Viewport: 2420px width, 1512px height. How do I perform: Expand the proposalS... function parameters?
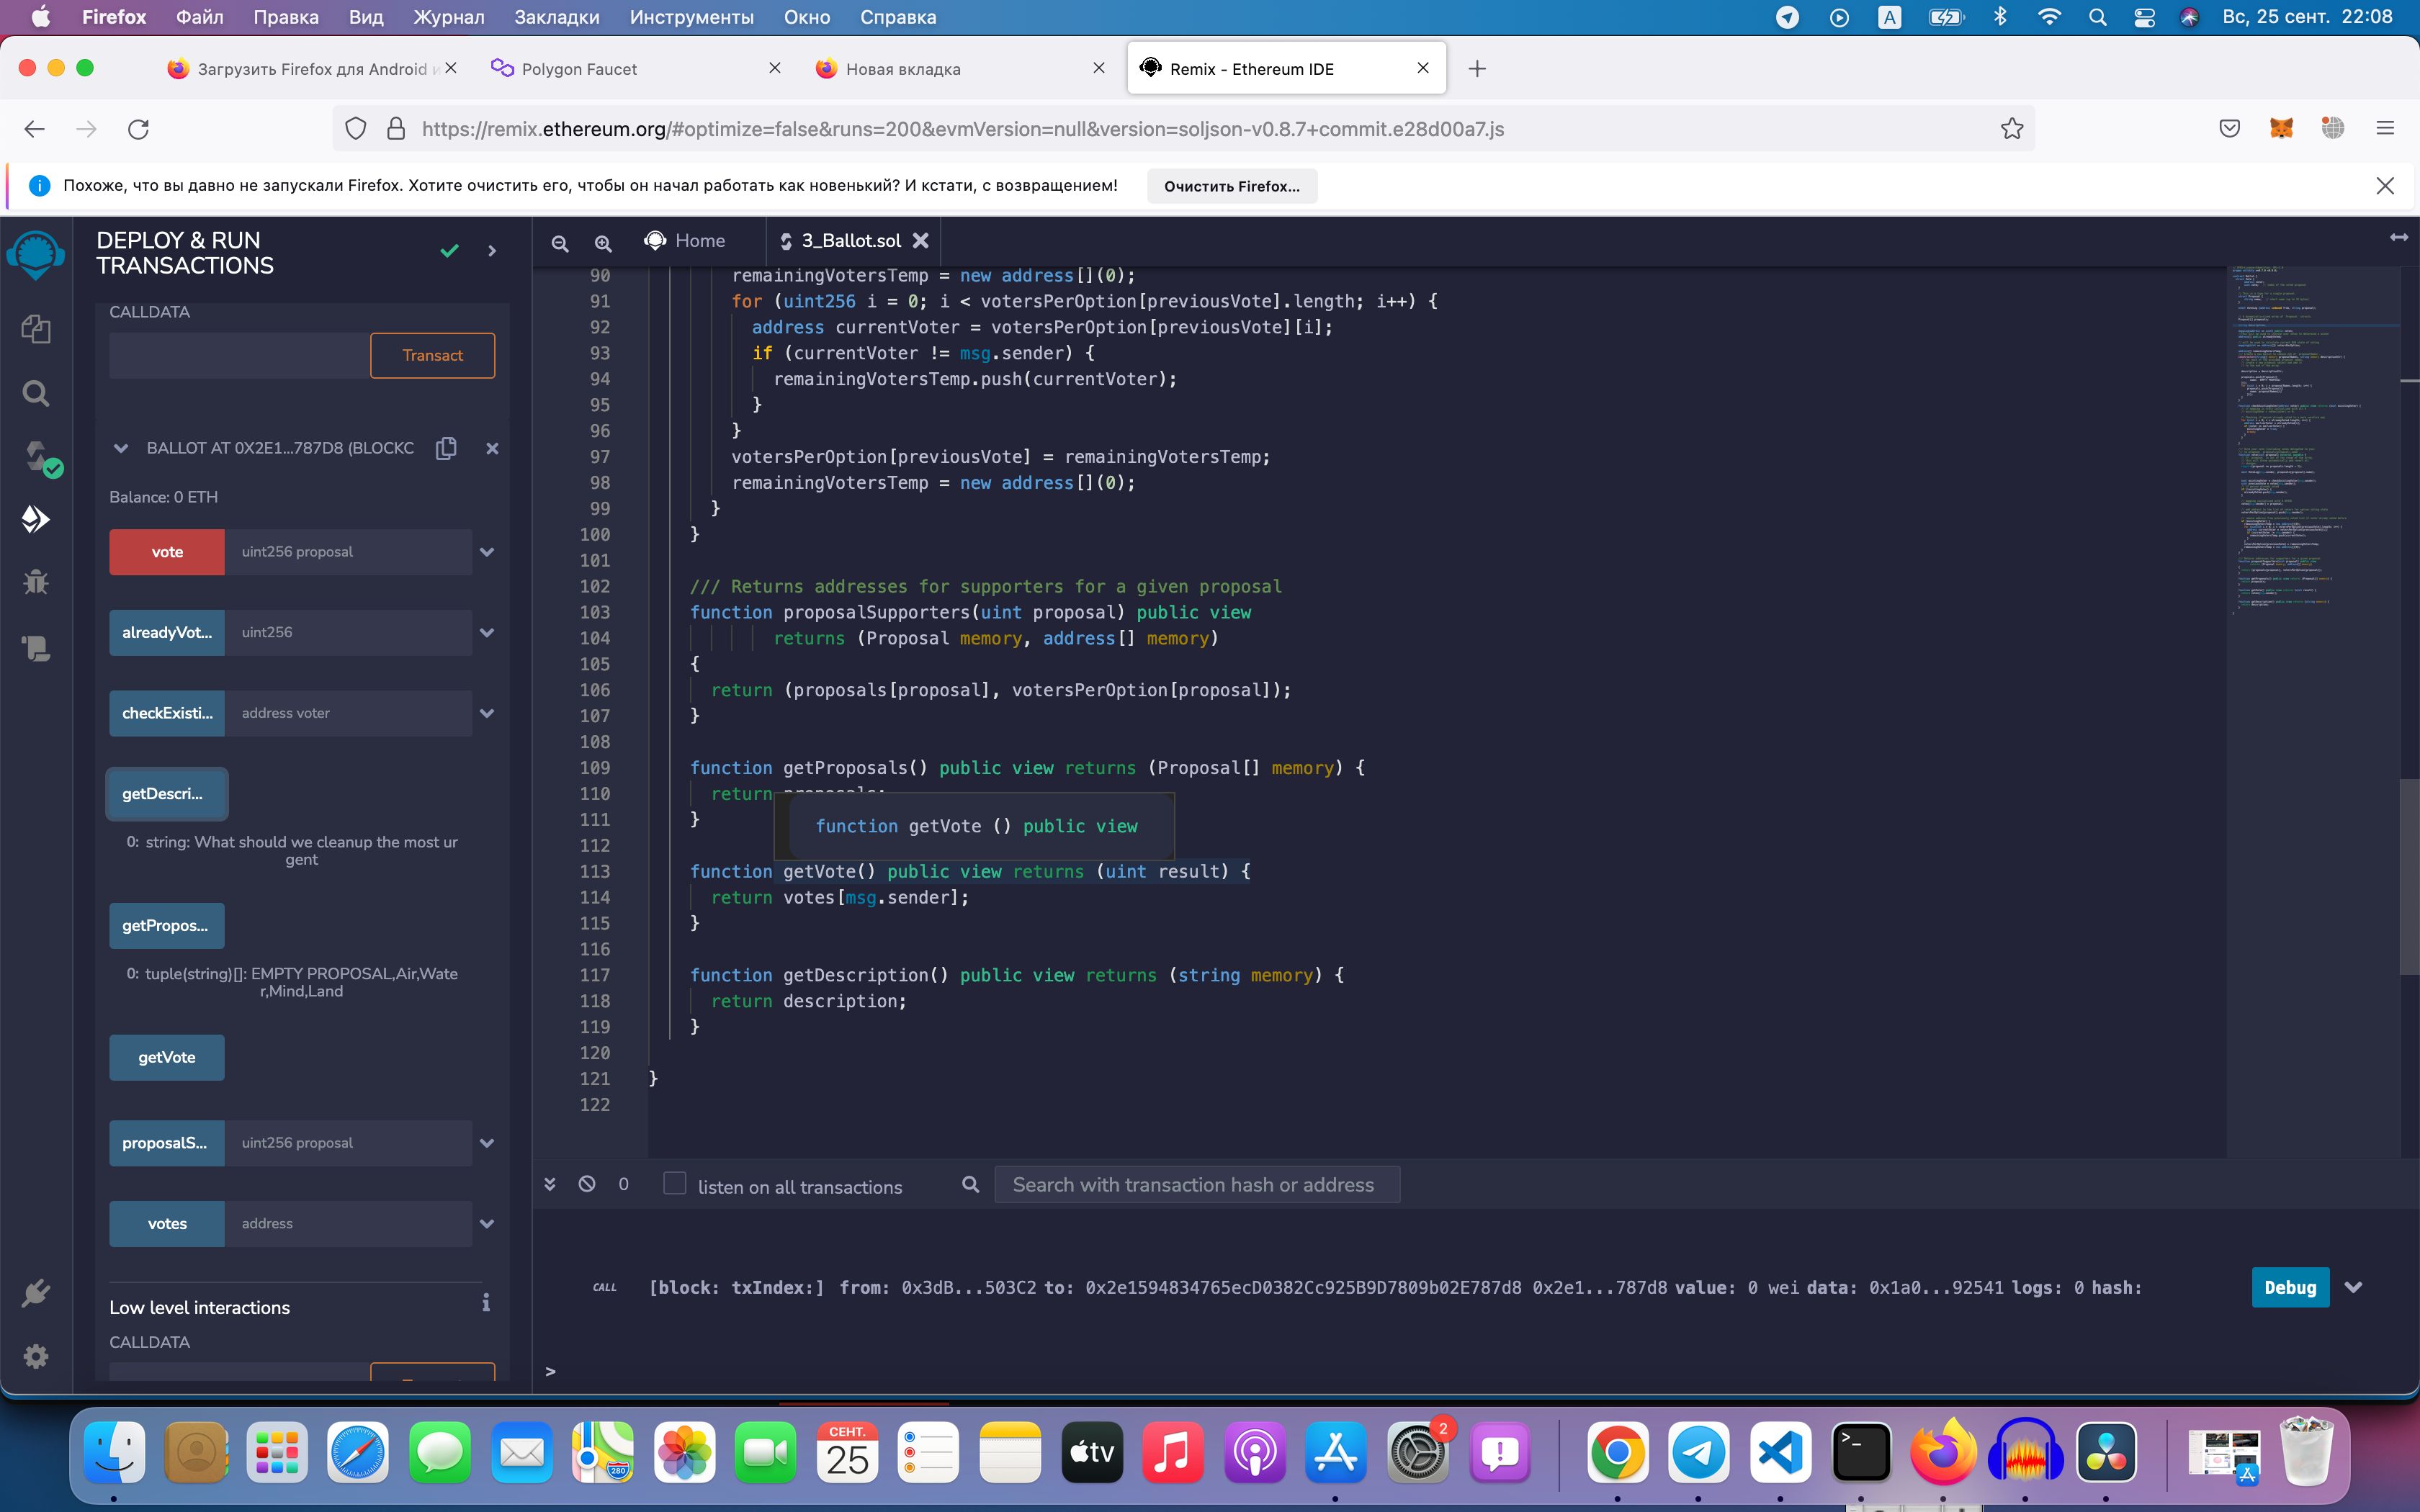click(487, 1143)
